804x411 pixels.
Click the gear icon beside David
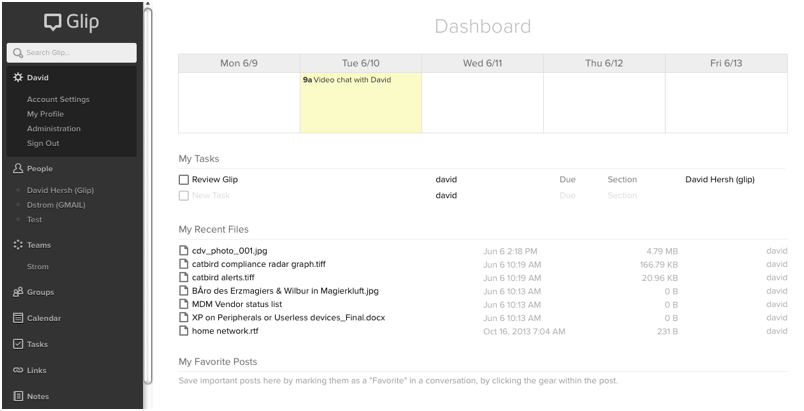(18, 77)
